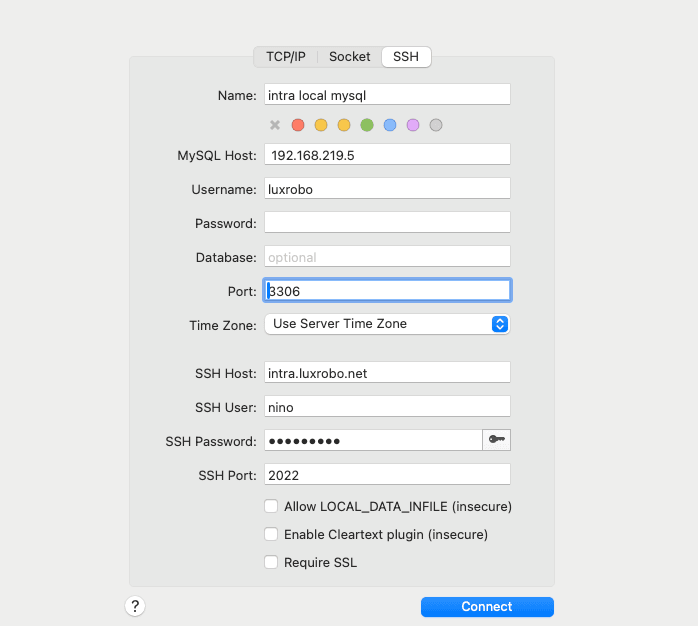Select the SSH connection tab
This screenshot has width=698, height=626.
(x=406, y=57)
